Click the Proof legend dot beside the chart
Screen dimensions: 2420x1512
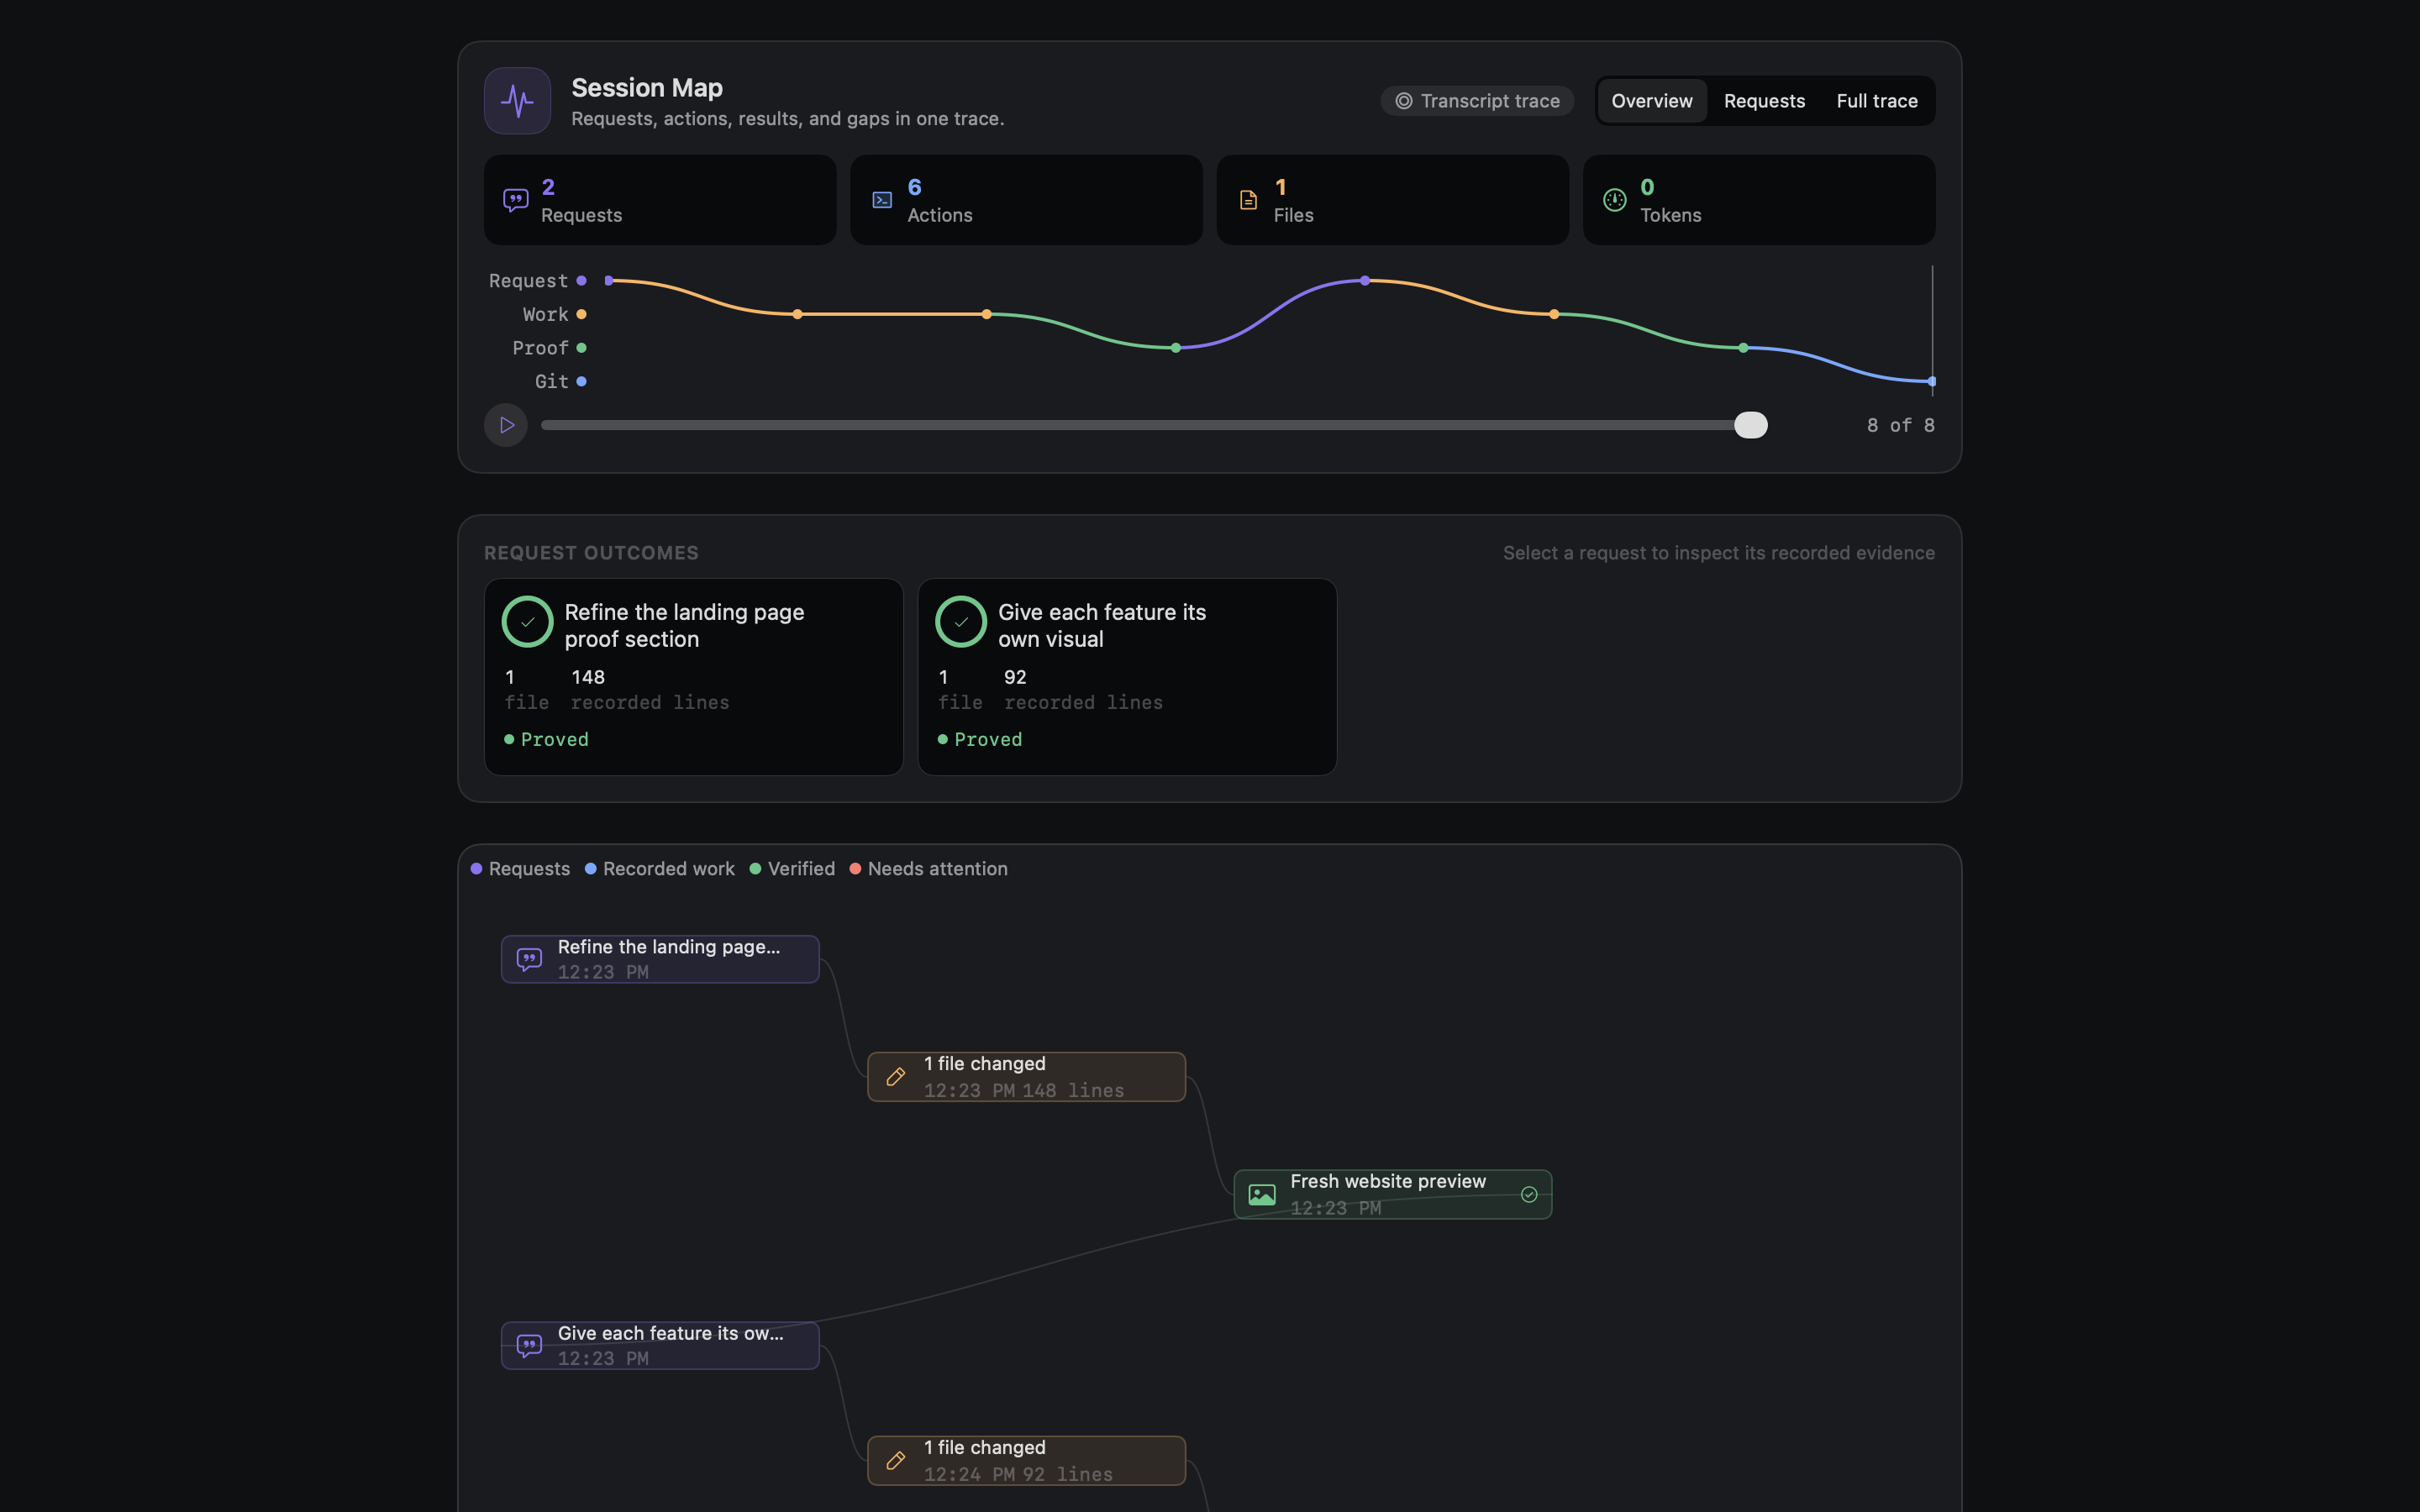coord(581,348)
